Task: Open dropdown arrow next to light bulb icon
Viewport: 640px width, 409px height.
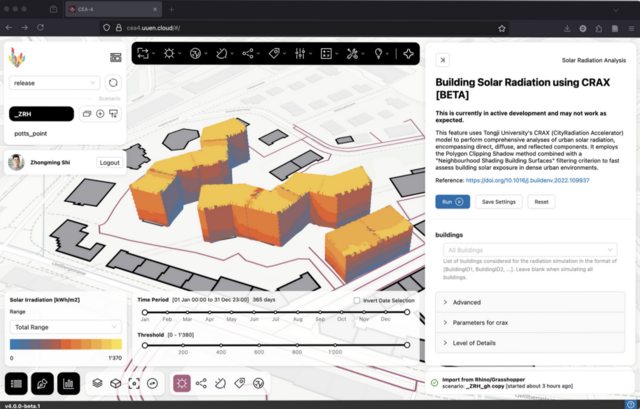Action: (x=387, y=53)
